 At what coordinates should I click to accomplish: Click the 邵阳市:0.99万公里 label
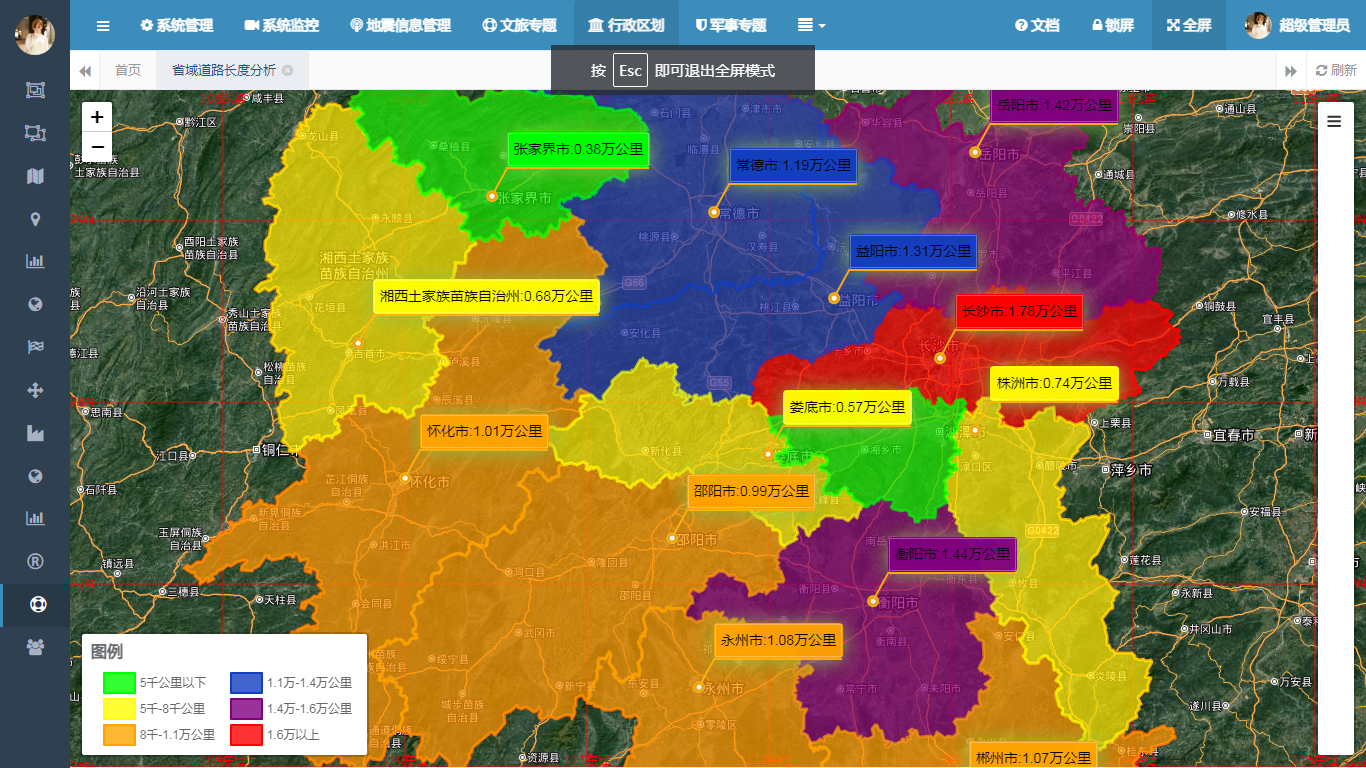pyautogui.click(x=751, y=492)
